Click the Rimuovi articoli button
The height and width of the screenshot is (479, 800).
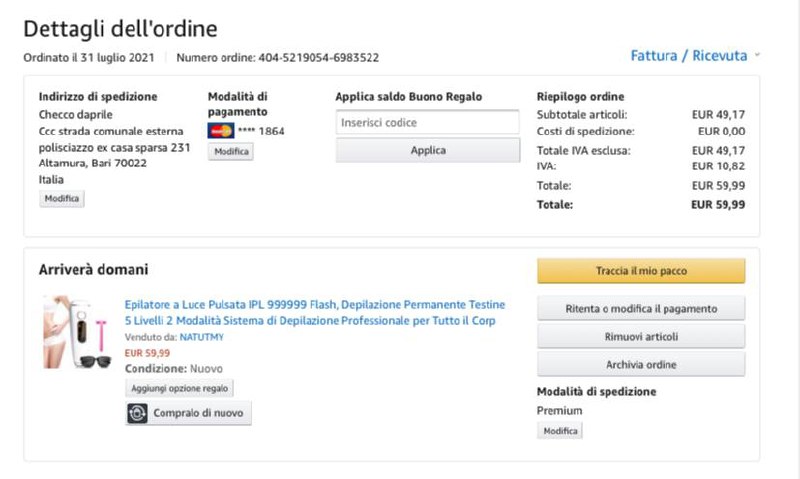[x=641, y=336]
